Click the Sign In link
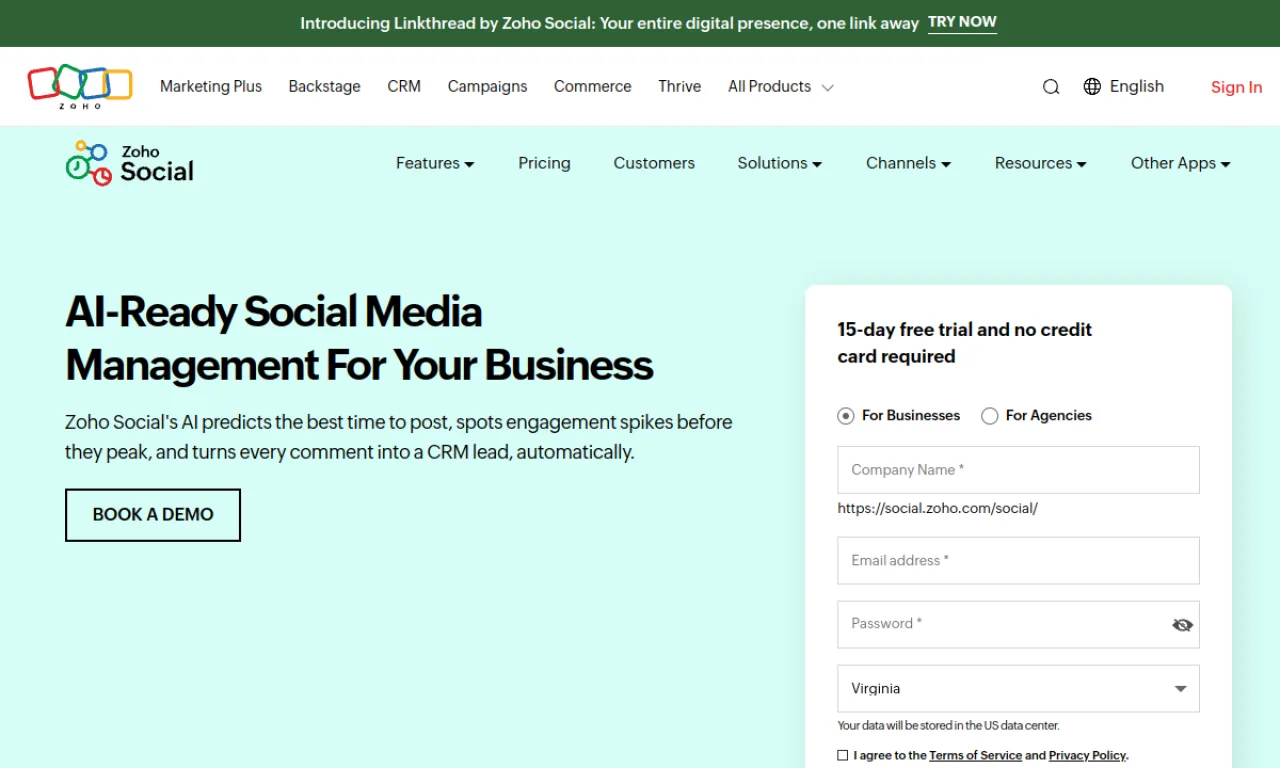The image size is (1280, 768). click(x=1237, y=87)
